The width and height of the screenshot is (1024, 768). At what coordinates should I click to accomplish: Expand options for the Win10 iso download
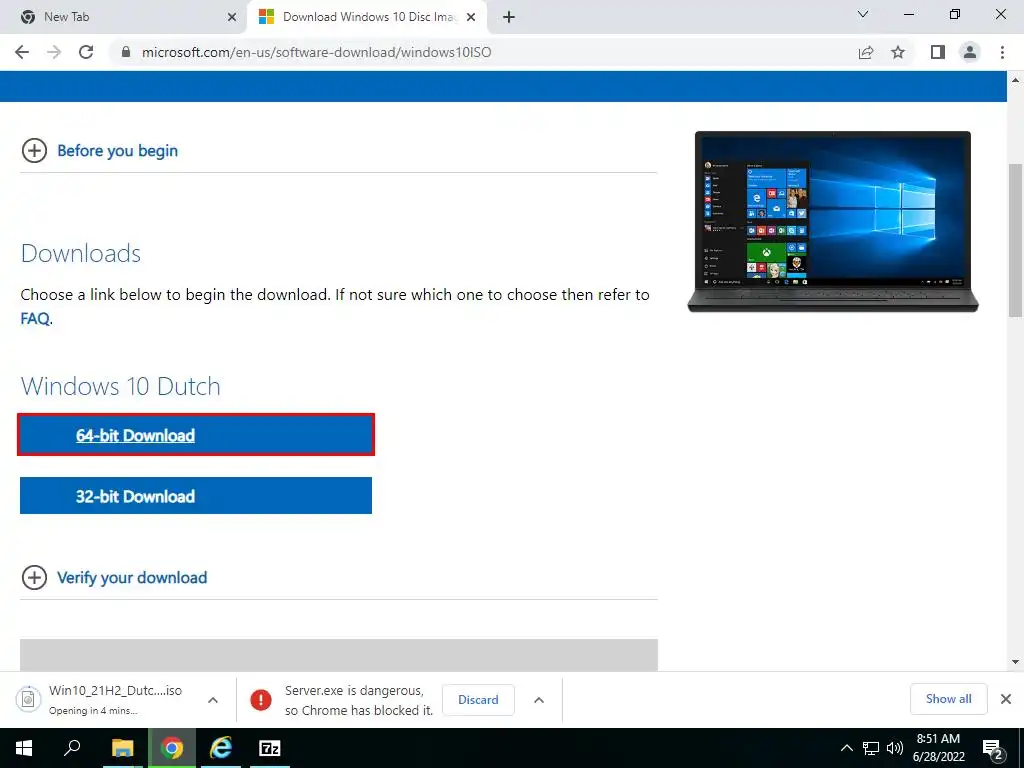tap(213, 700)
